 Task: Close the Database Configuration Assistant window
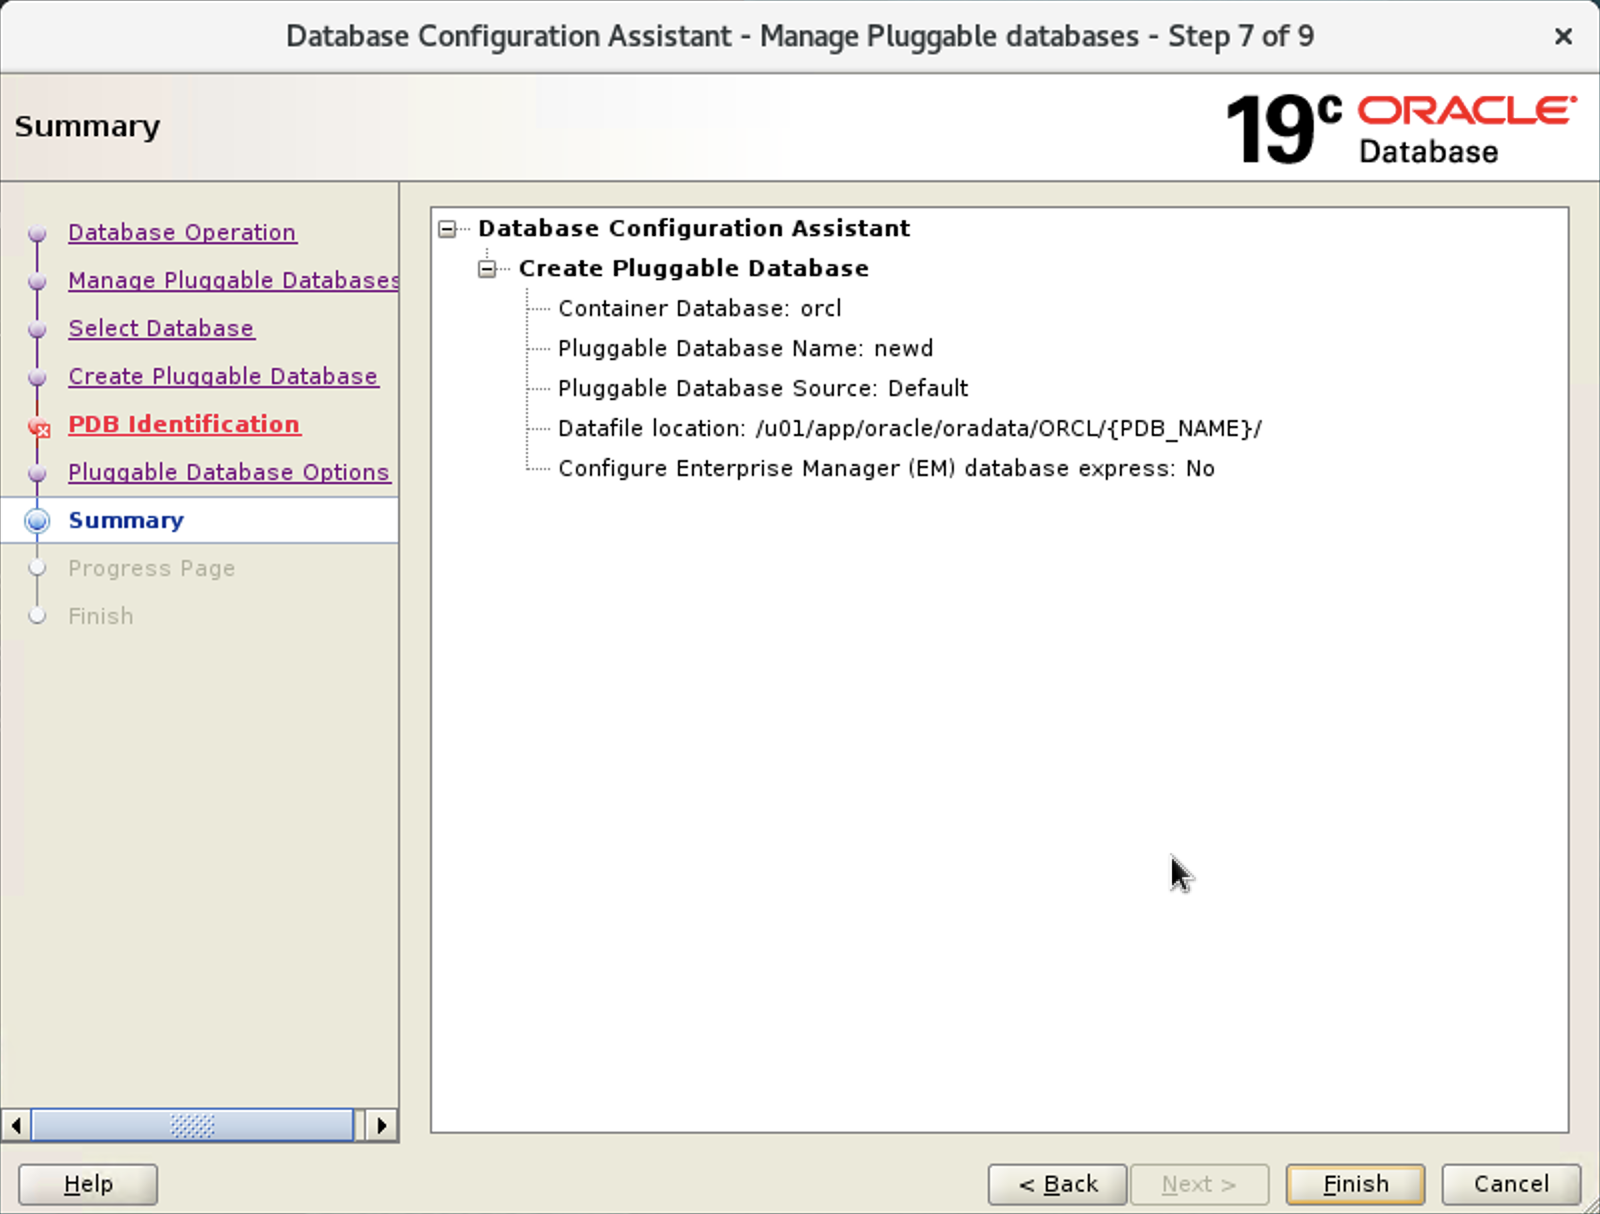point(1563,37)
